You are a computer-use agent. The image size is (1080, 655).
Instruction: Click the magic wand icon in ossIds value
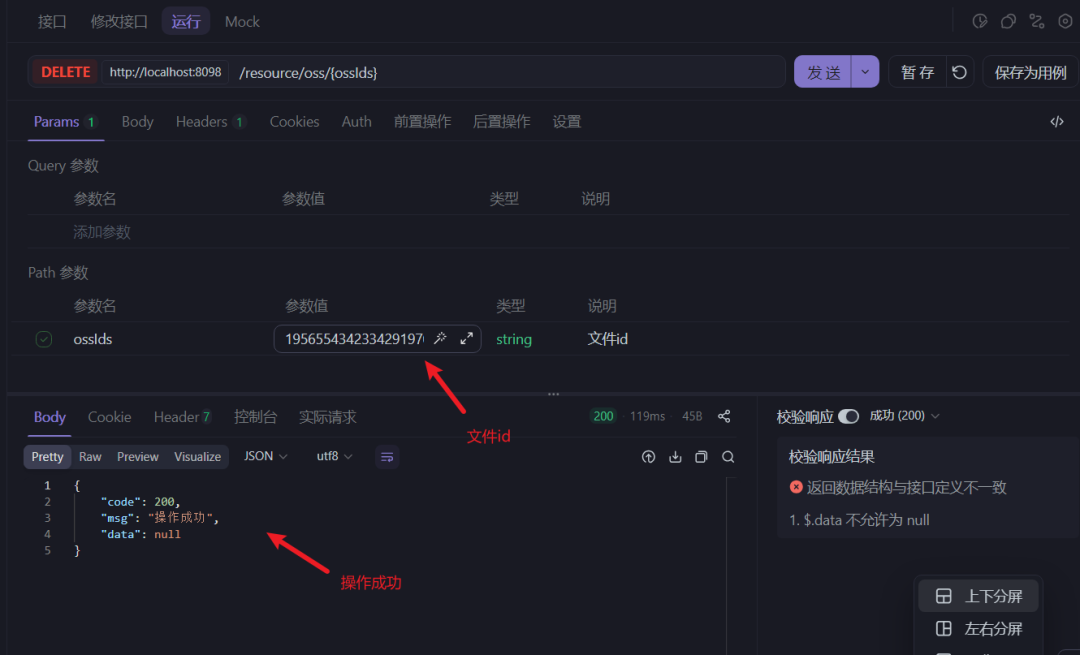440,338
